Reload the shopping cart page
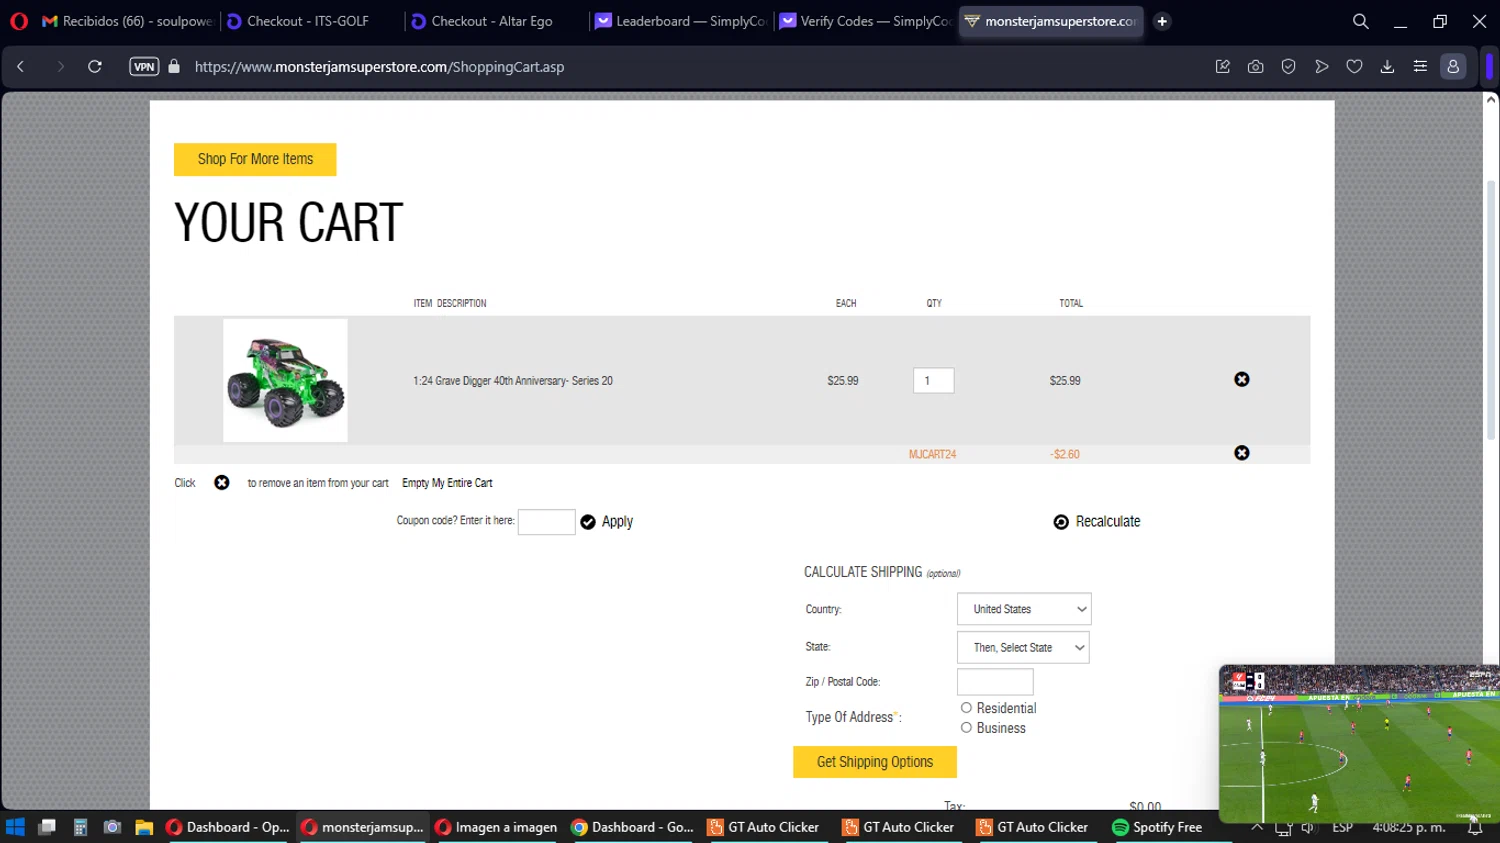Viewport: 1500px width, 843px height. [95, 67]
